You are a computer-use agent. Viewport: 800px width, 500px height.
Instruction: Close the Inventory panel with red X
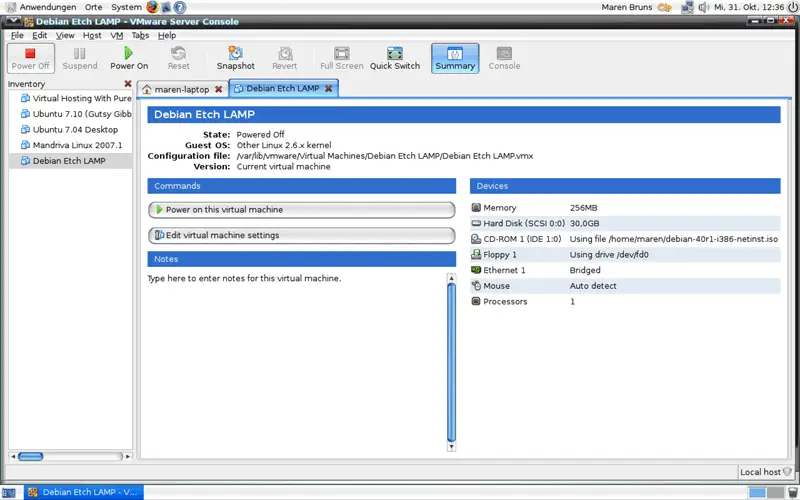click(128, 84)
